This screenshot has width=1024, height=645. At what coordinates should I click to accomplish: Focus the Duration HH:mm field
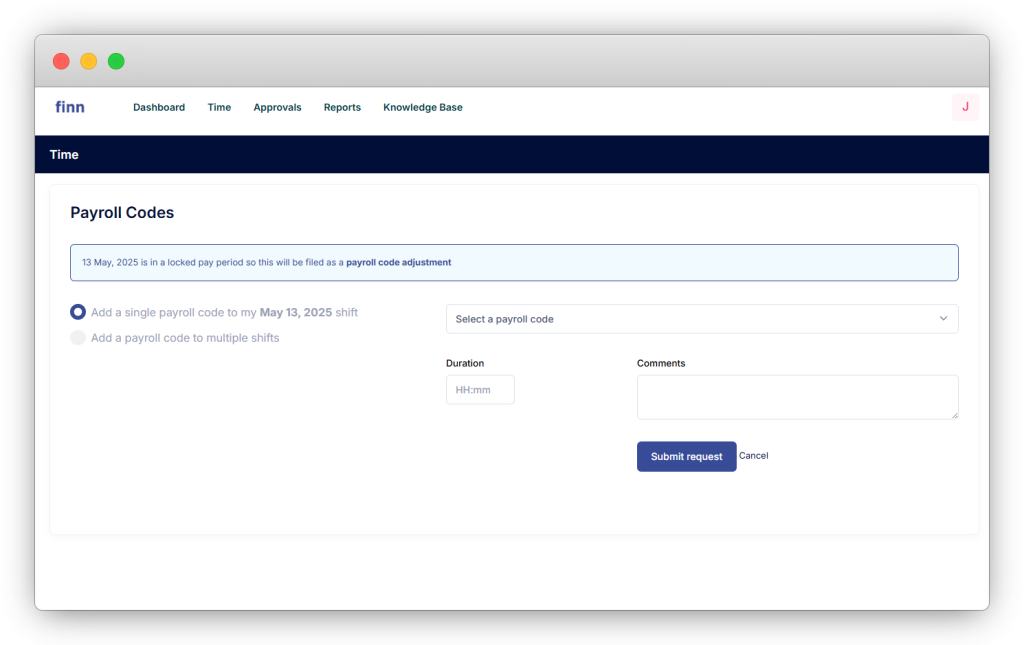coord(480,390)
